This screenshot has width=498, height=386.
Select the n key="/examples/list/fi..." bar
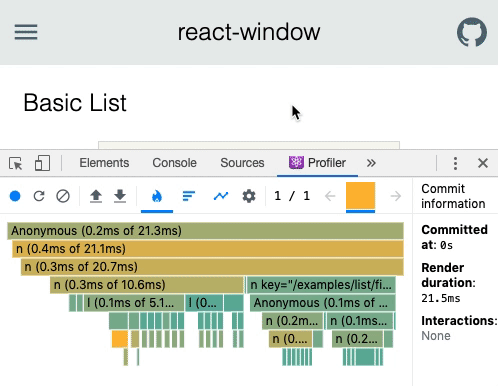tap(321, 285)
